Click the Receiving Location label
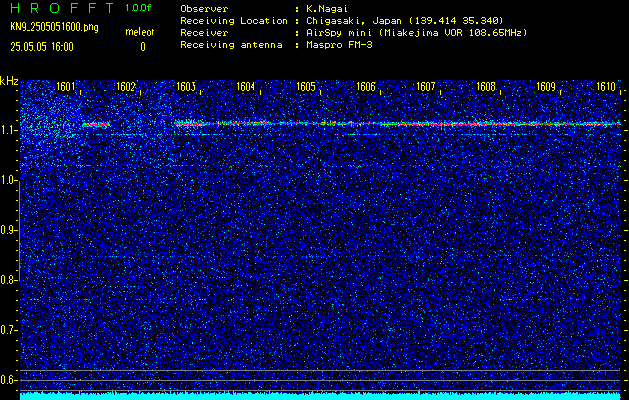Screen dimensions: 629x400 234,21
